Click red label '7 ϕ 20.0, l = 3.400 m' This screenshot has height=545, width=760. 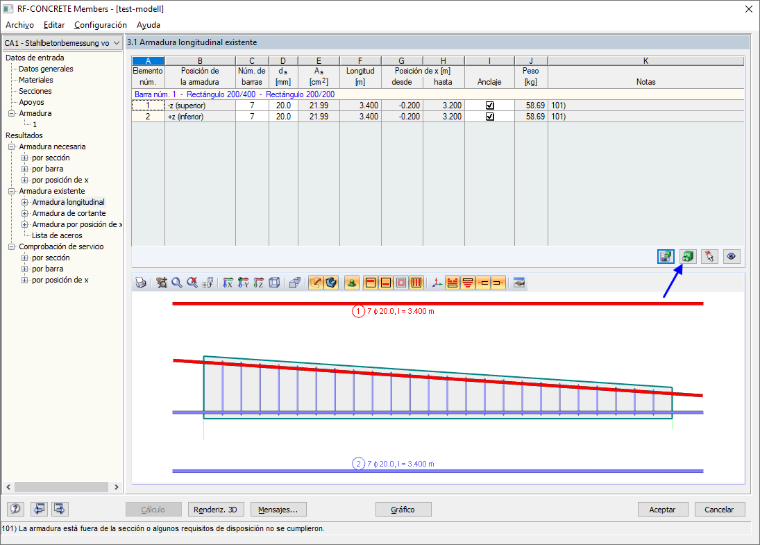coord(400,311)
